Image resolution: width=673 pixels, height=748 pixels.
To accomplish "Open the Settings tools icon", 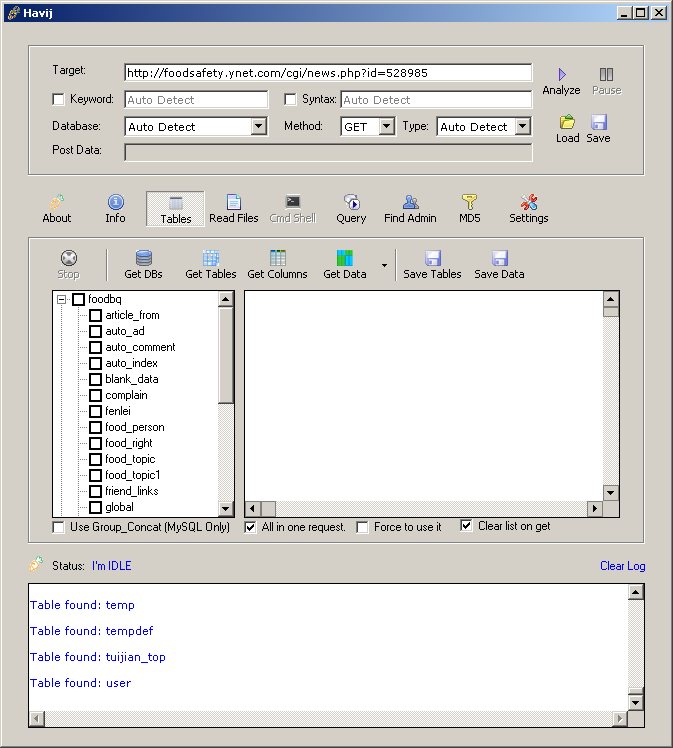I will [528, 202].
